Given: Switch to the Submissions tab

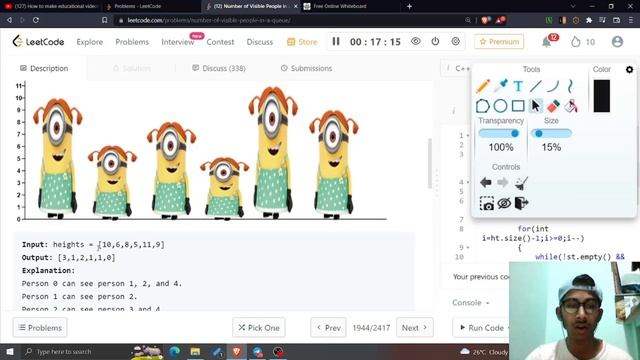Looking at the screenshot, I should pyautogui.click(x=306, y=68).
